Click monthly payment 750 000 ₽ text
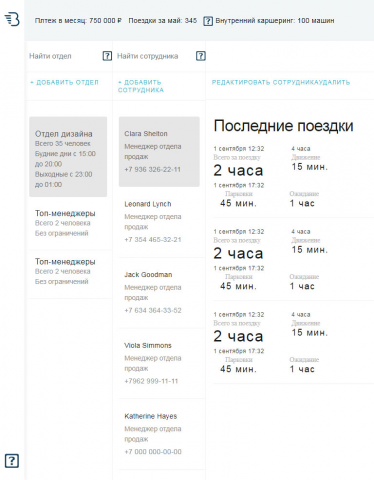 [x=78, y=21]
